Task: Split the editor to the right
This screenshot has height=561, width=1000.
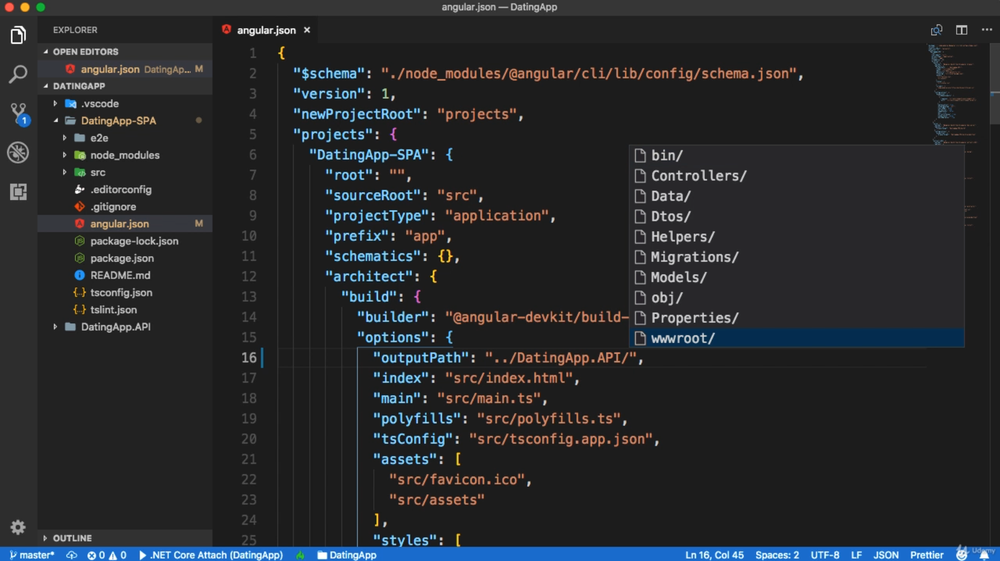Action: 962,30
